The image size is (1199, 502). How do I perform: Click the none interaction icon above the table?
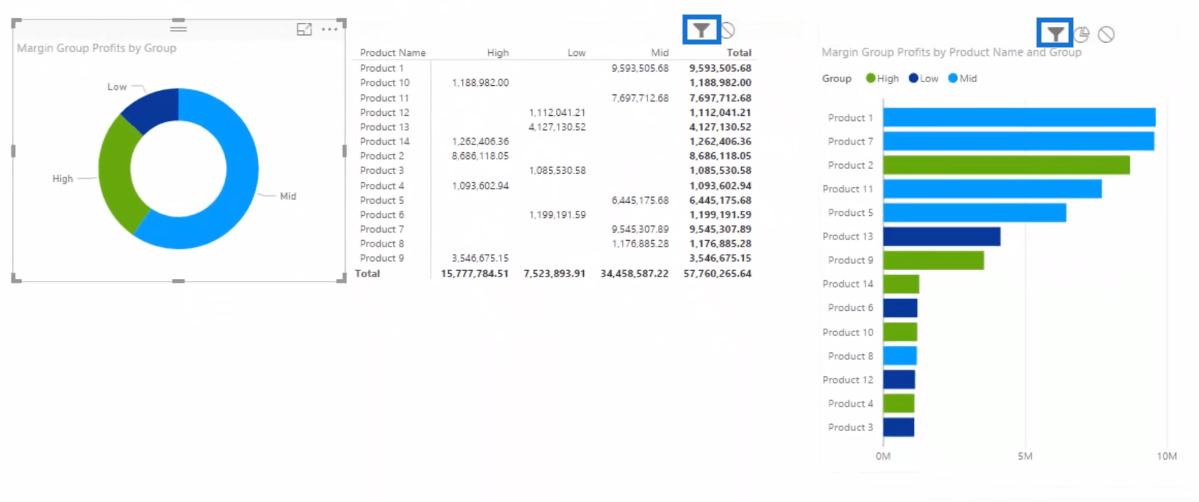[x=727, y=31]
